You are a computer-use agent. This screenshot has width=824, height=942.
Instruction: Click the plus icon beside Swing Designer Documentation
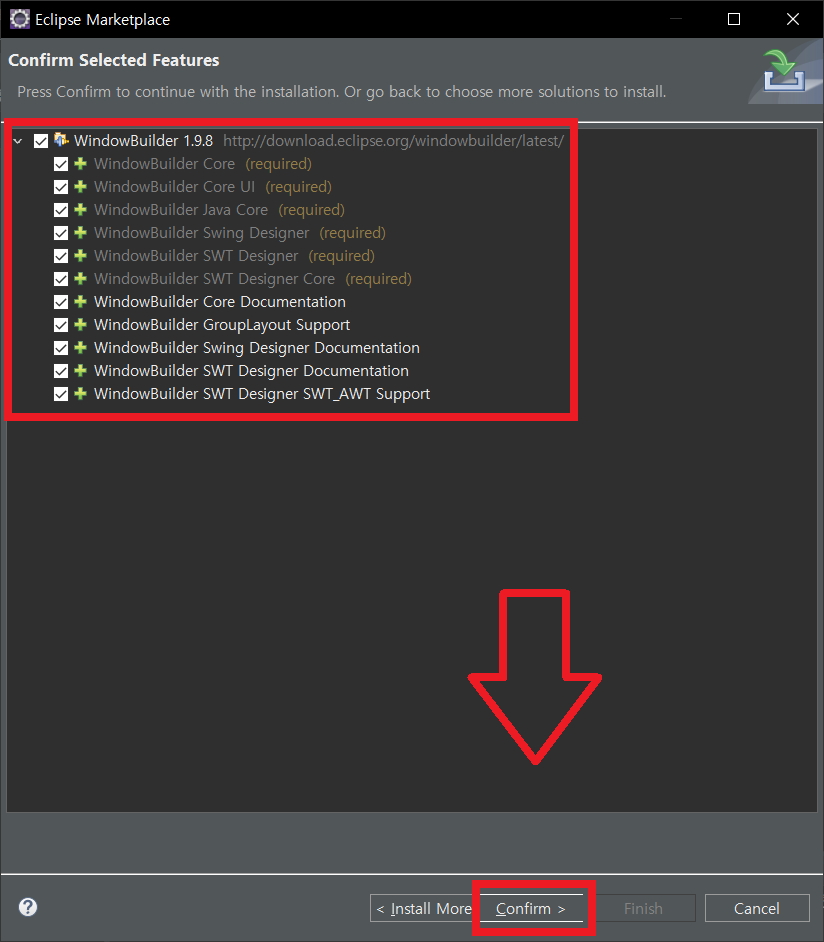(80, 347)
